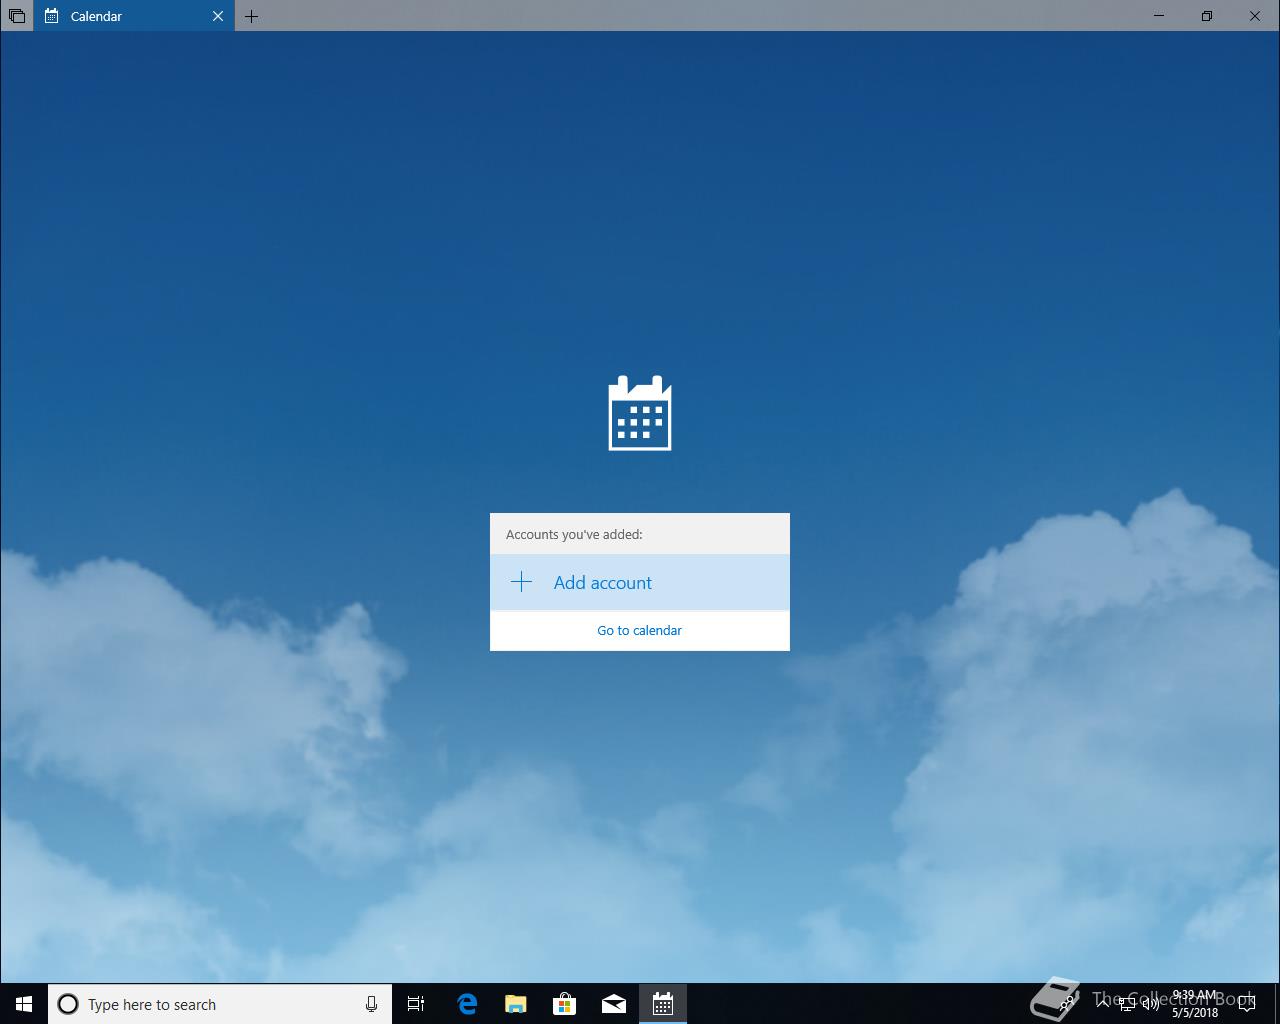Launch Microsoft Edge from the taskbar
The width and height of the screenshot is (1280, 1024).
pos(467,1004)
